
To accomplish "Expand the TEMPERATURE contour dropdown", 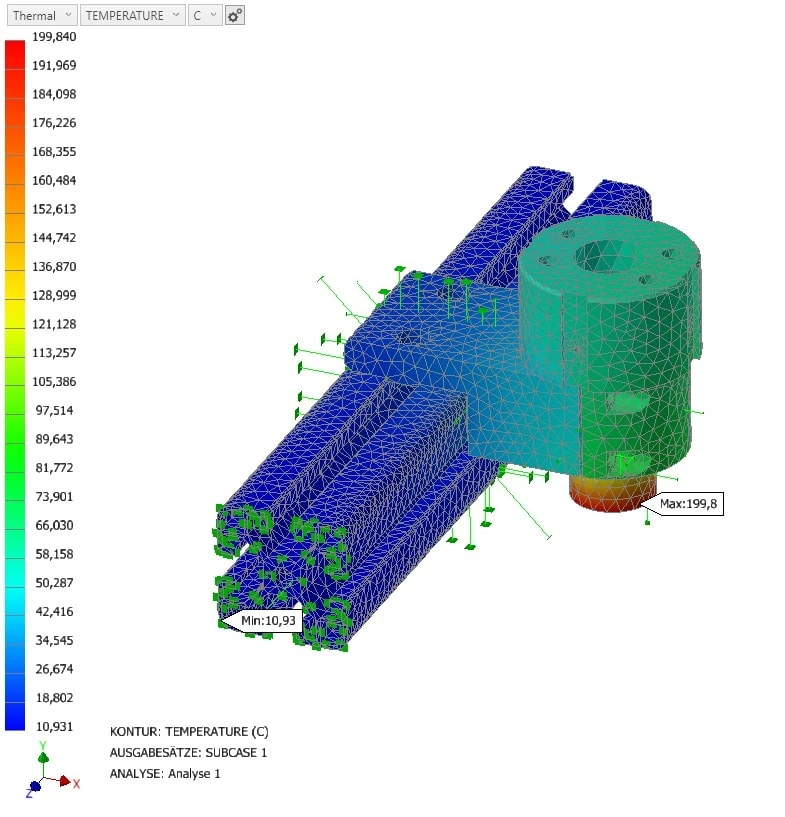I will [132, 16].
